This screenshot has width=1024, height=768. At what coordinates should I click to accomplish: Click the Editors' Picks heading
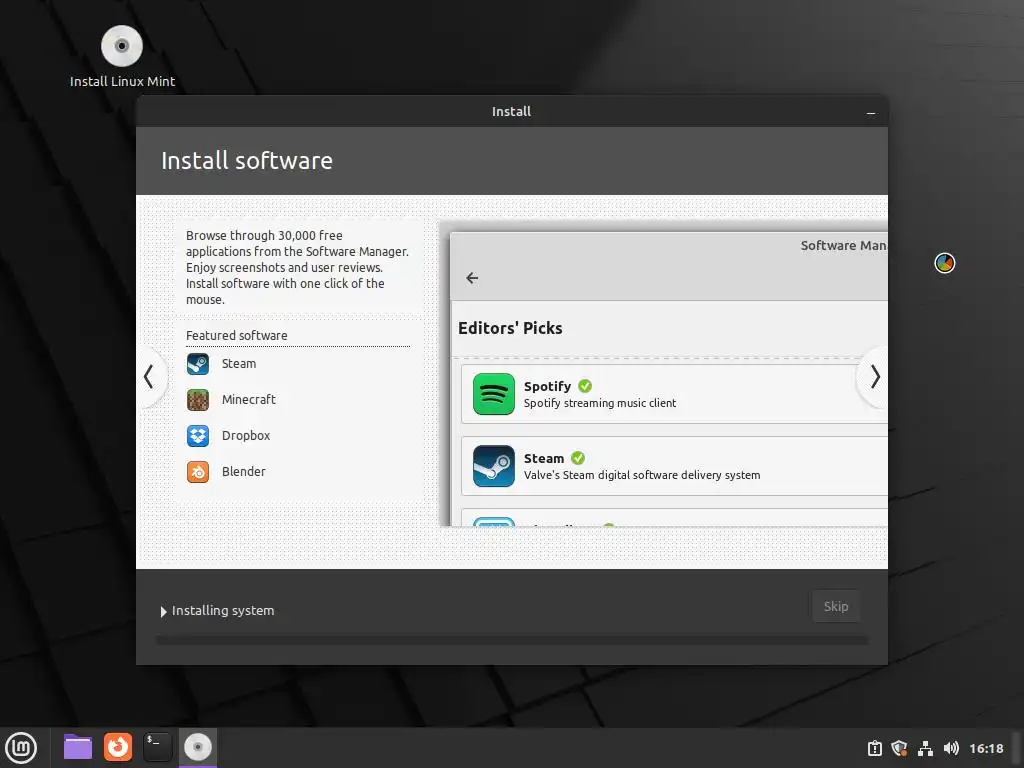coord(510,328)
